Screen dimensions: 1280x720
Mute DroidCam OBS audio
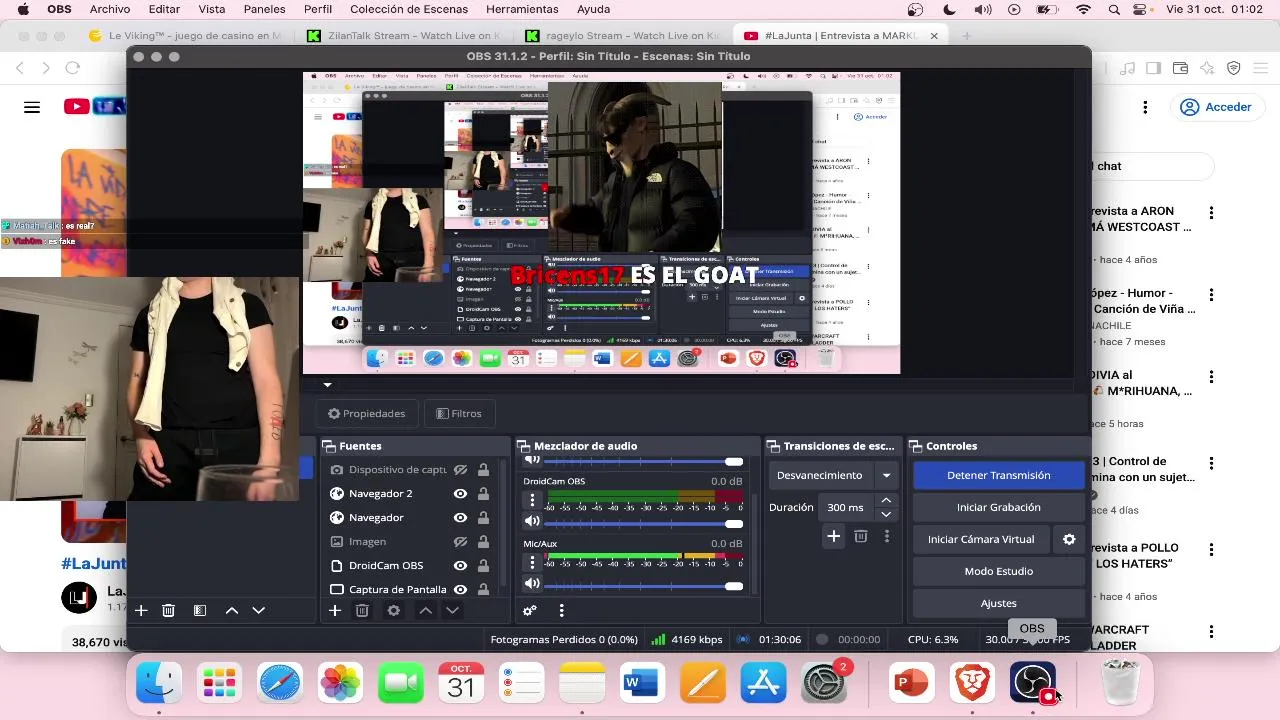532,521
